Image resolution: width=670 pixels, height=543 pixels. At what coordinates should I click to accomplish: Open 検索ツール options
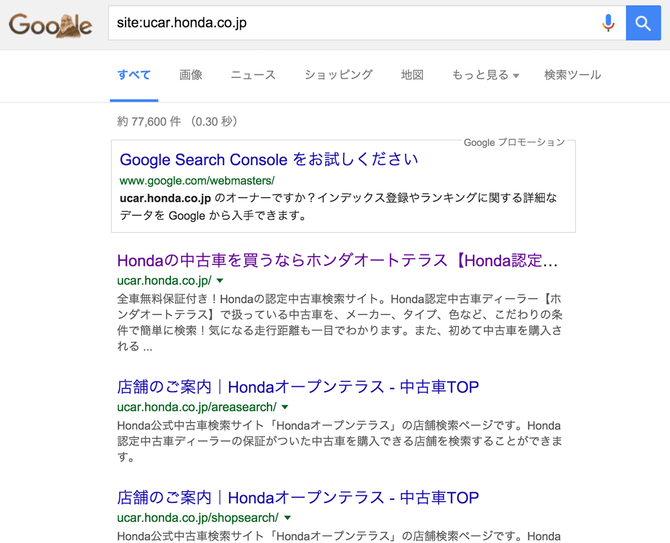[x=573, y=75]
